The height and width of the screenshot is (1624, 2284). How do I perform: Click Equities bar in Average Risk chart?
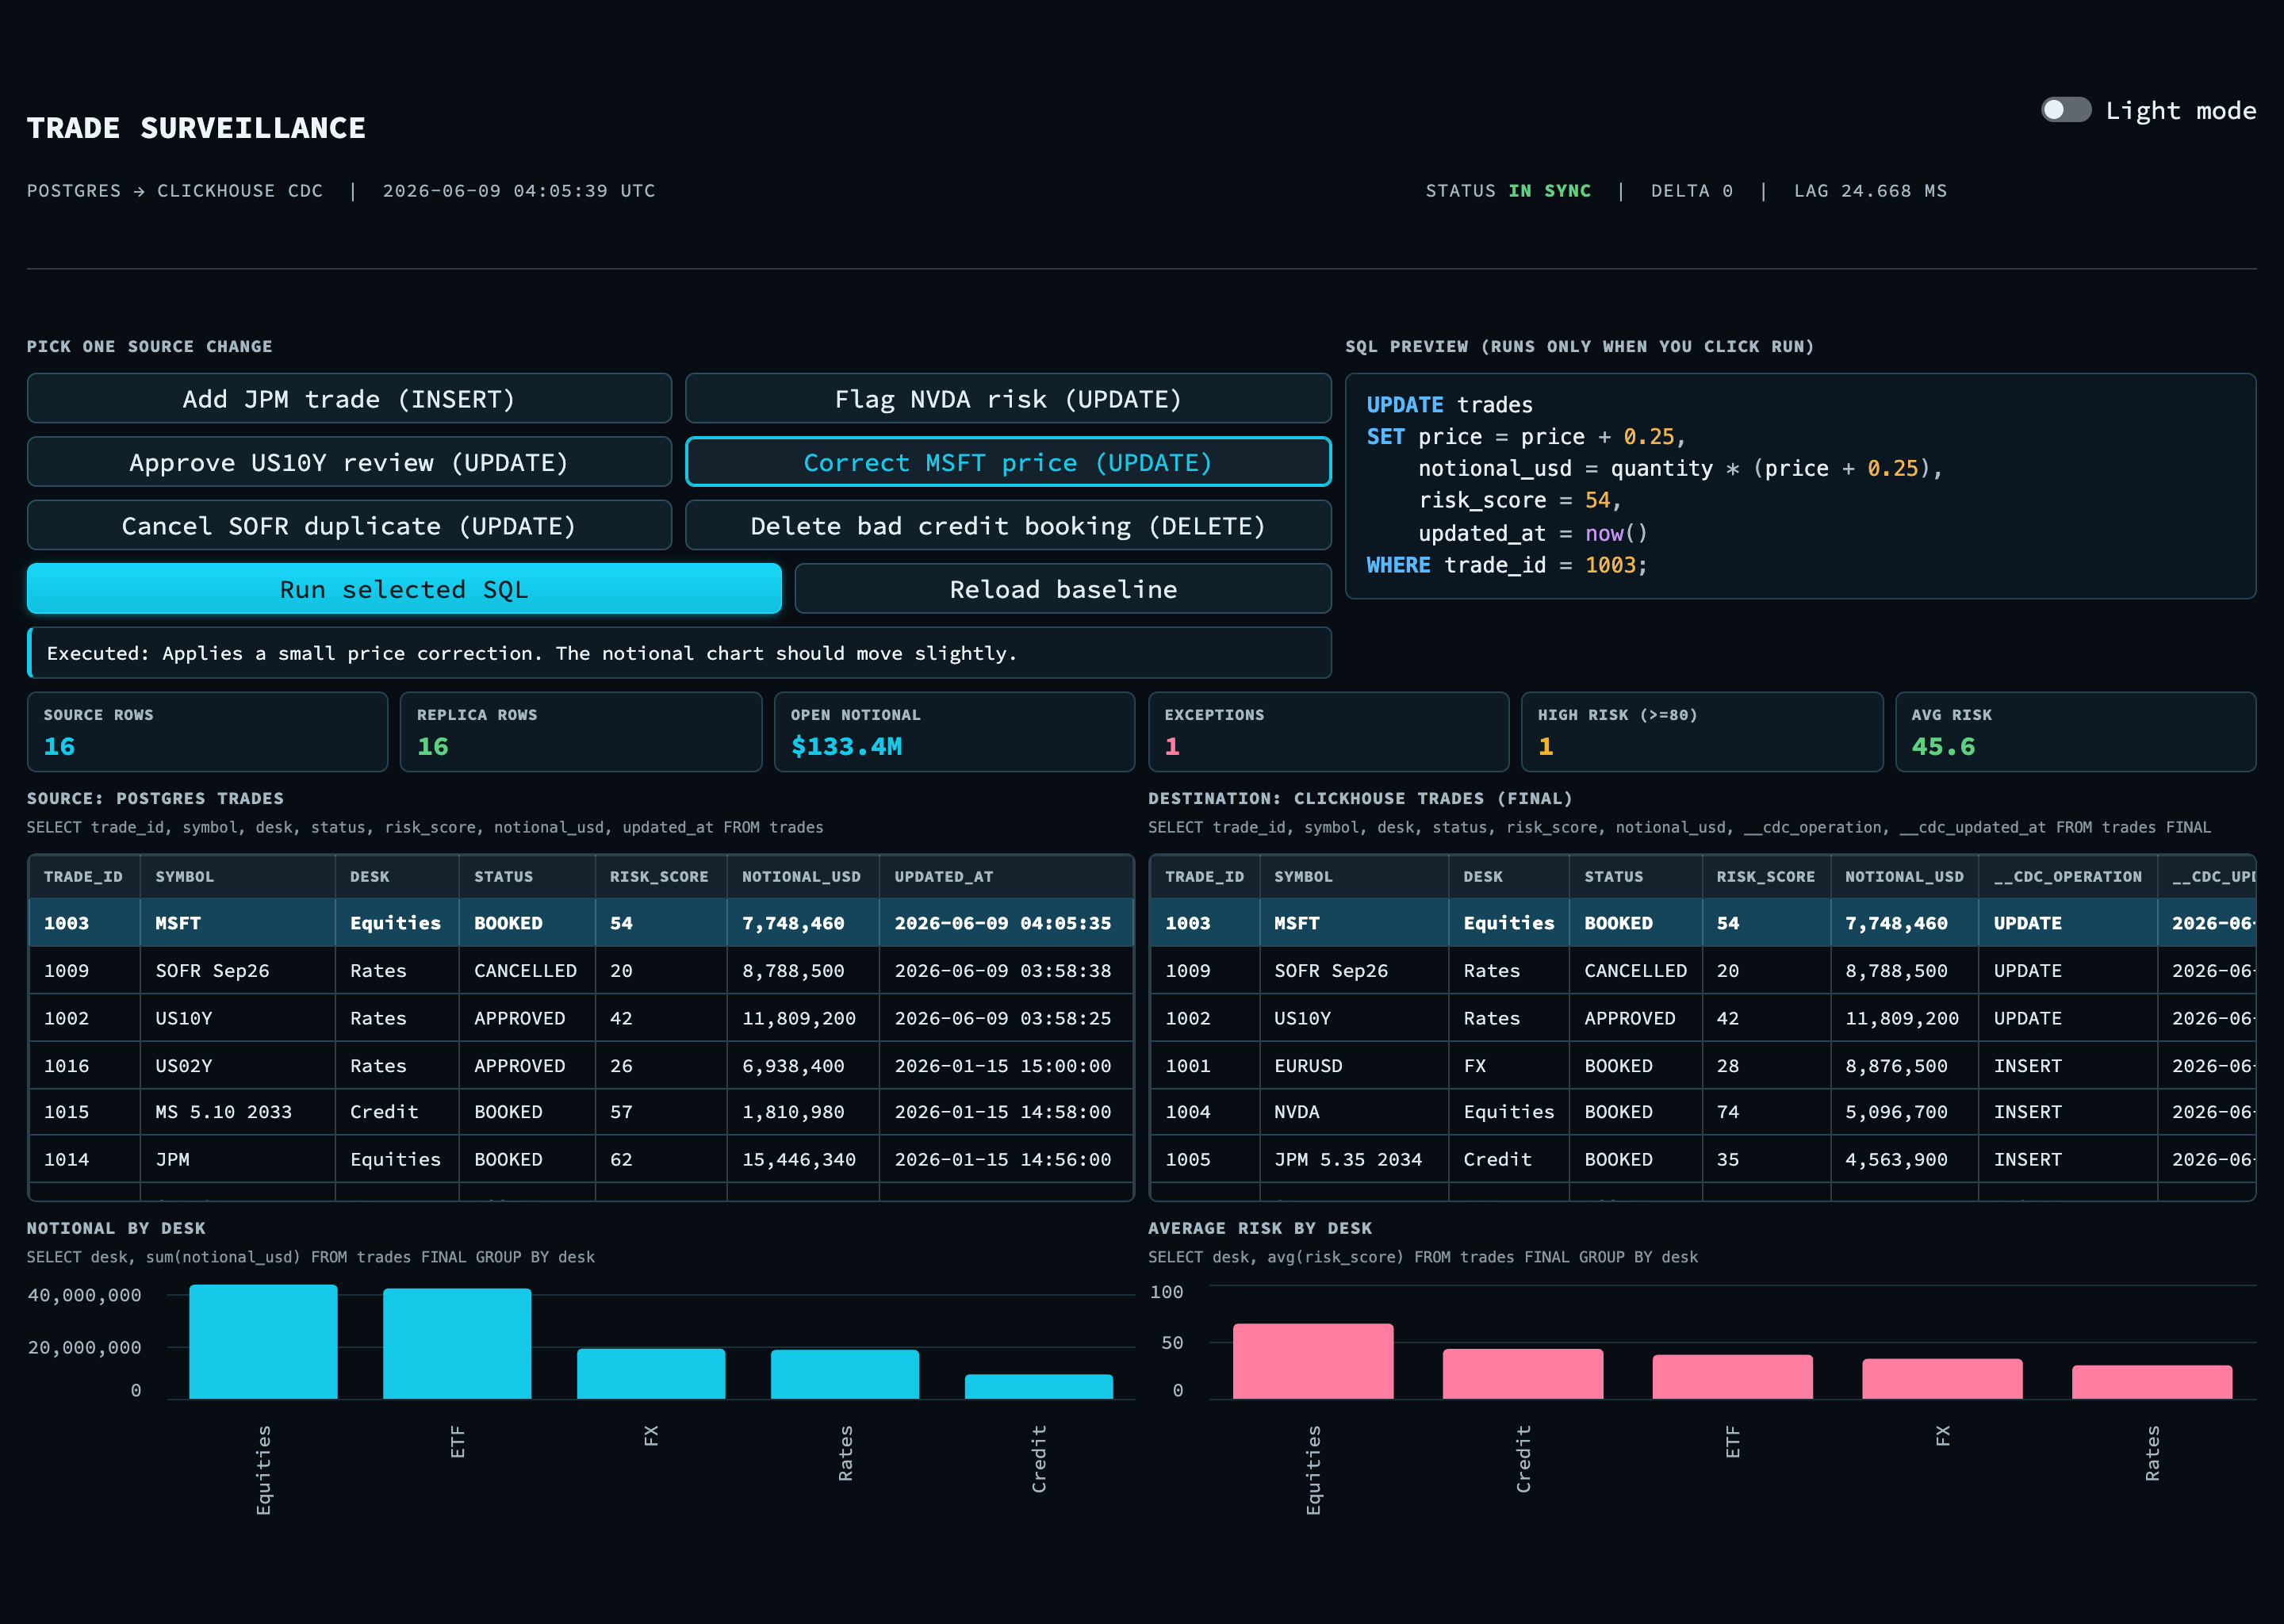coord(1313,1362)
